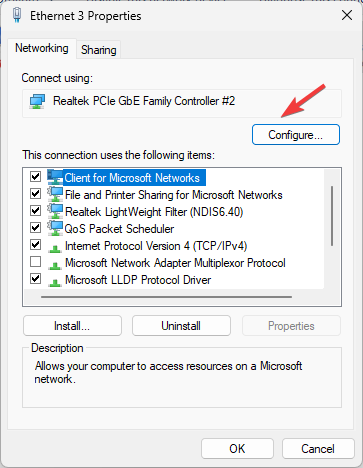Toggle the QoS Packet Scheduler checkbox
The image size is (363, 468).
tap(35, 227)
